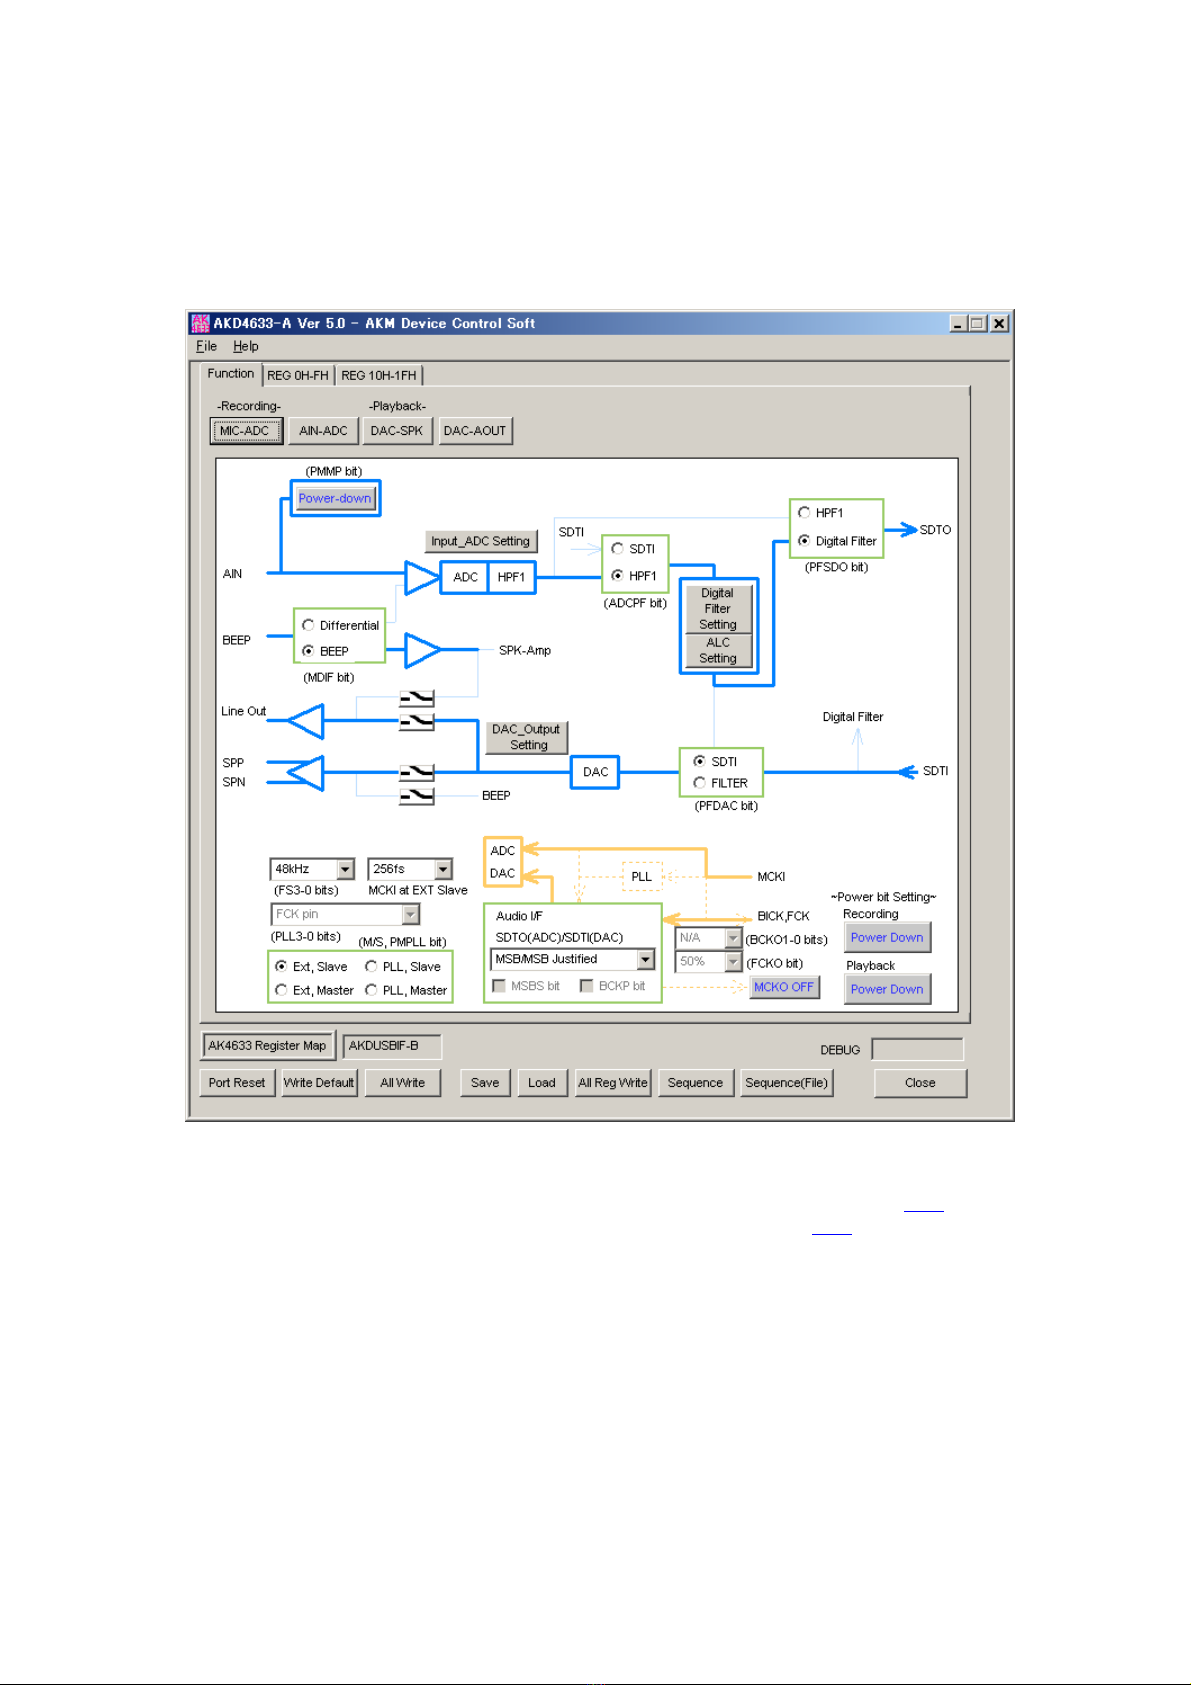Select the AIN-ADC recording path button
Screen dimensions: 1191x1685
click(x=323, y=431)
